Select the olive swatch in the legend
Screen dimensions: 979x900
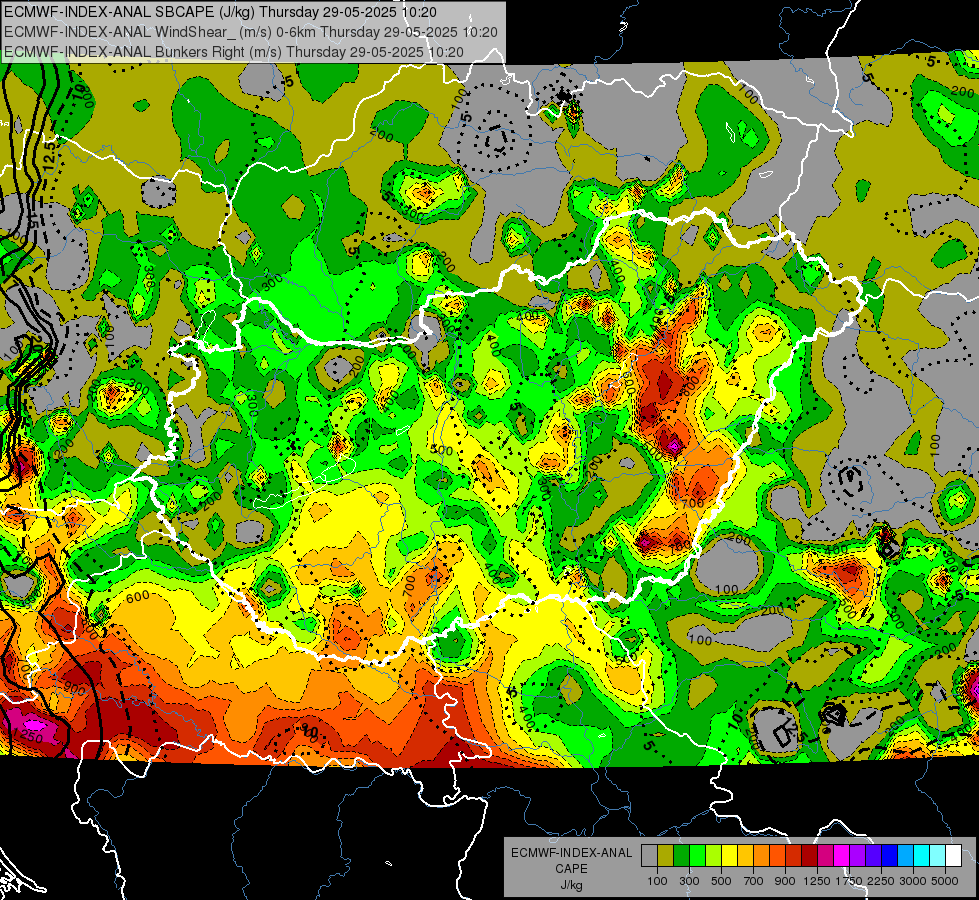point(666,855)
